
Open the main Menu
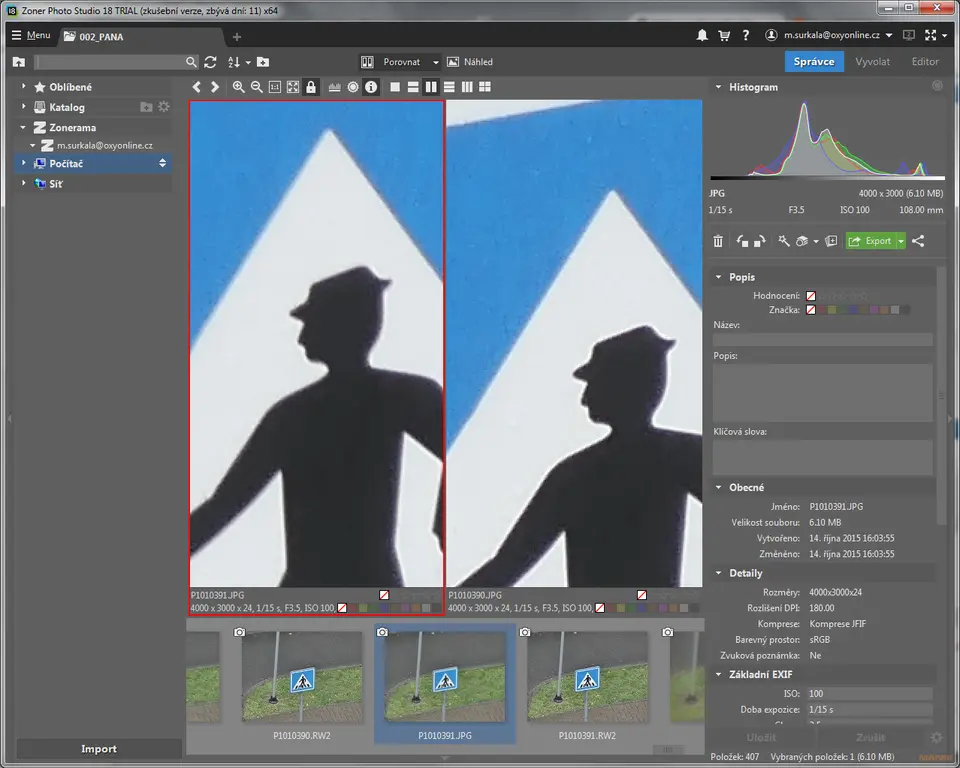tap(30, 35)
